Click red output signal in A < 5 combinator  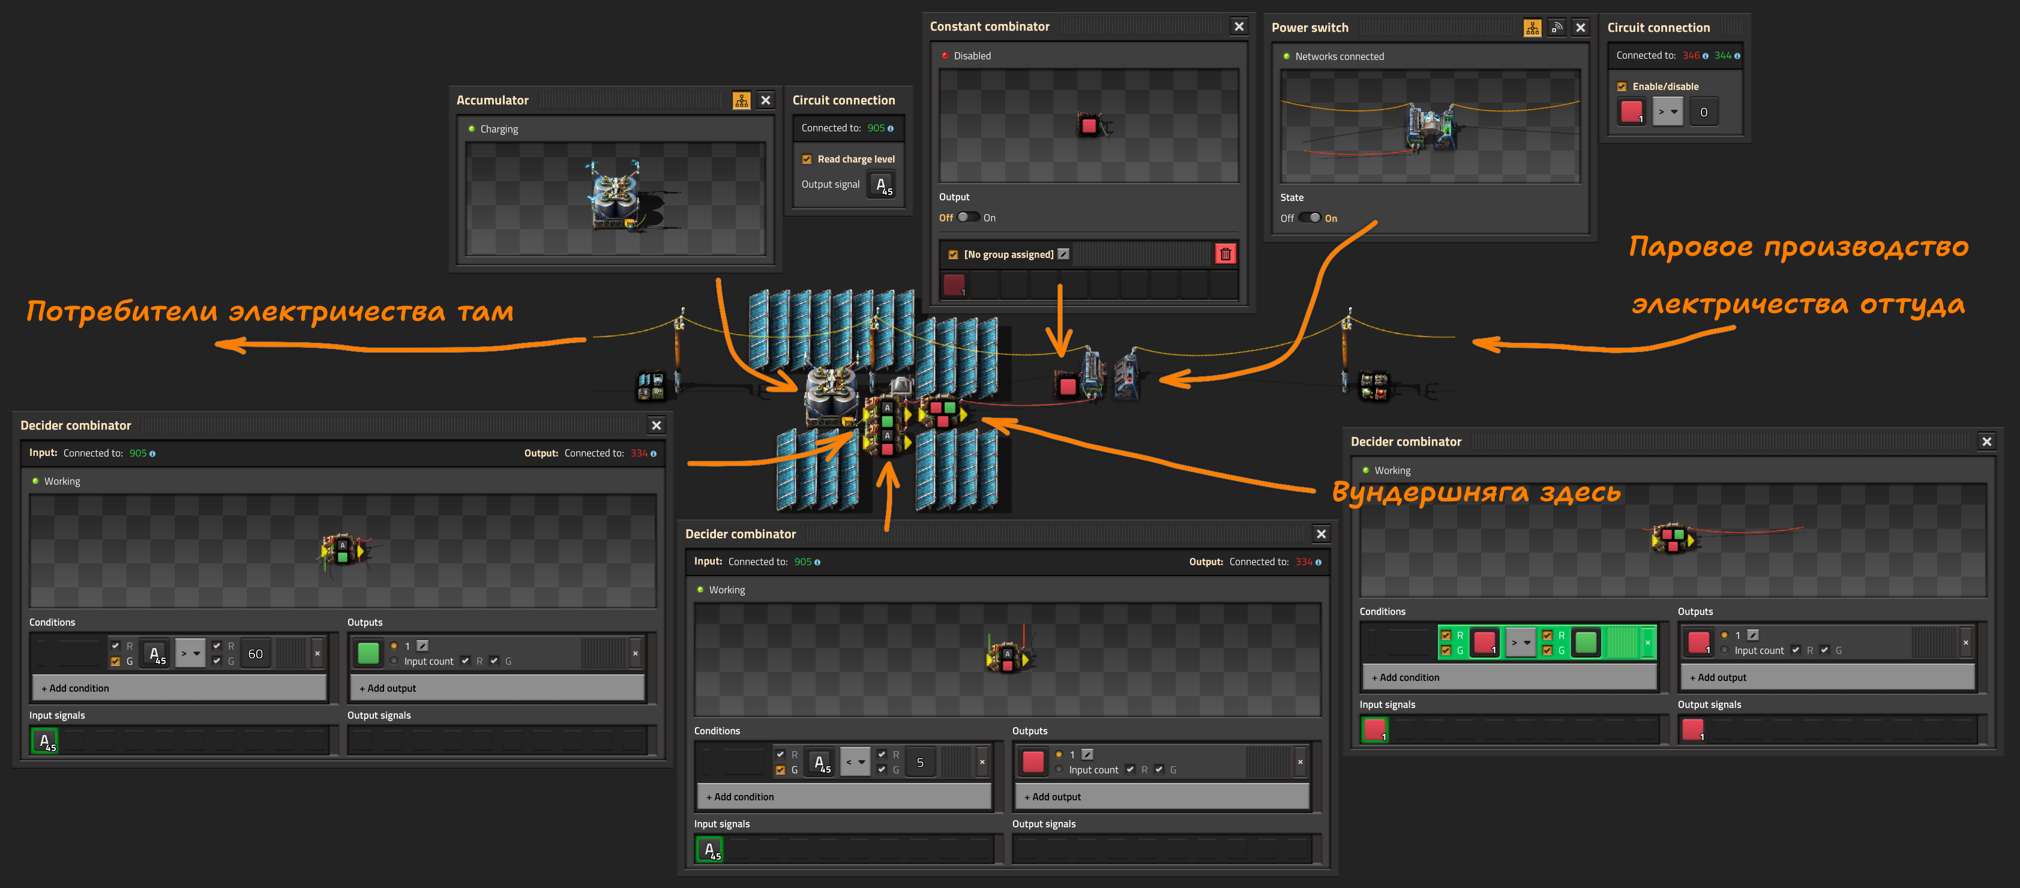(1033, 763)
